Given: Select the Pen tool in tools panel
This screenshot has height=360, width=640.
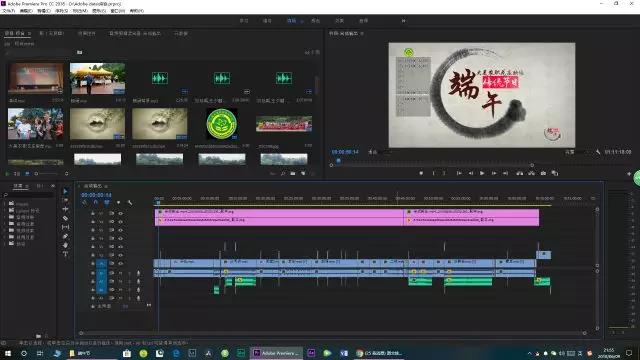Looking at the screenshot, I should click(65, 236).
